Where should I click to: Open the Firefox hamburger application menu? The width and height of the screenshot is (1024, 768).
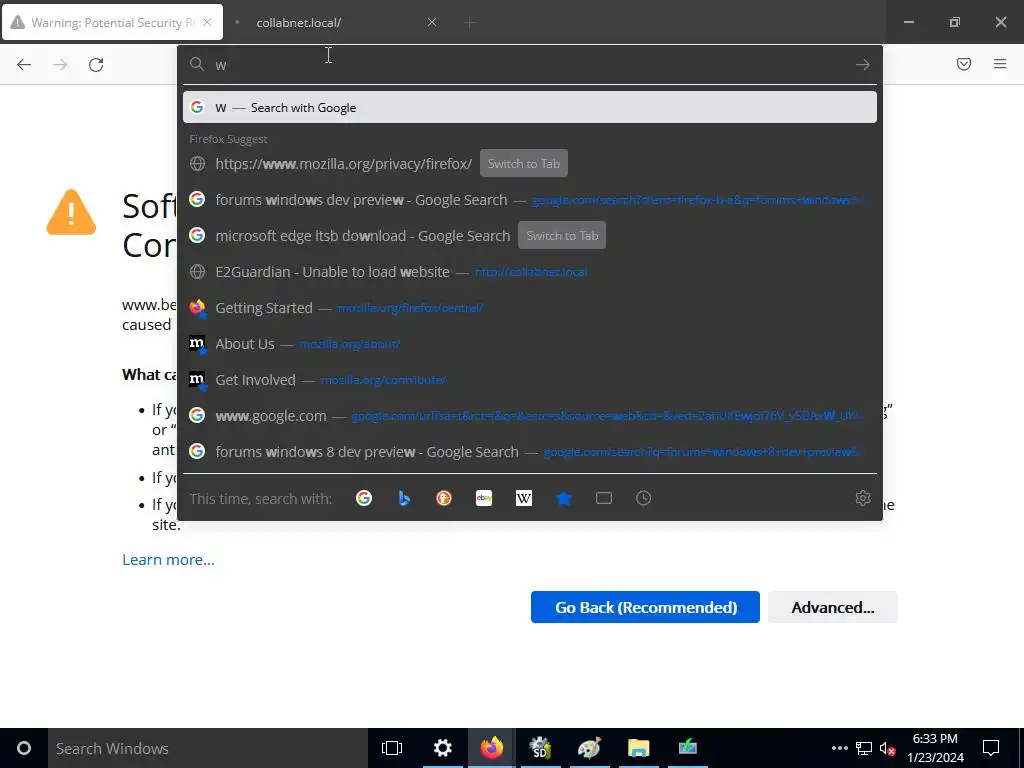pyautogui.click(x=999, y=64)
